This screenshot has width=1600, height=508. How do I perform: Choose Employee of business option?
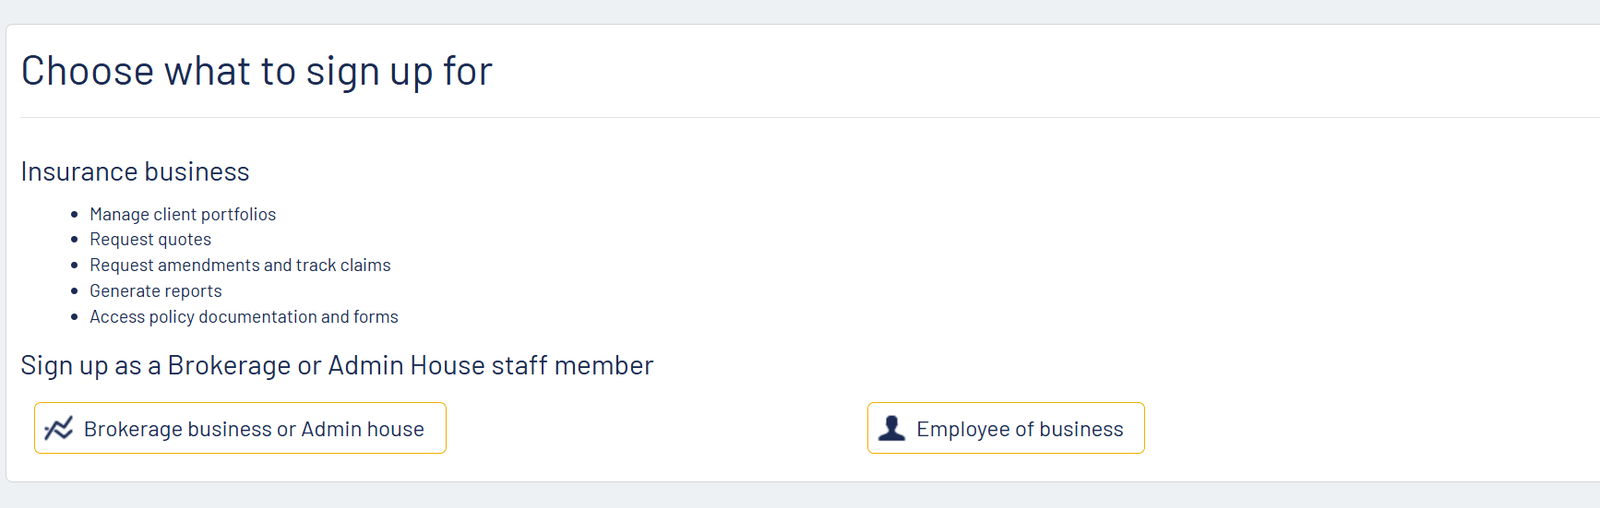(1005, 428)
